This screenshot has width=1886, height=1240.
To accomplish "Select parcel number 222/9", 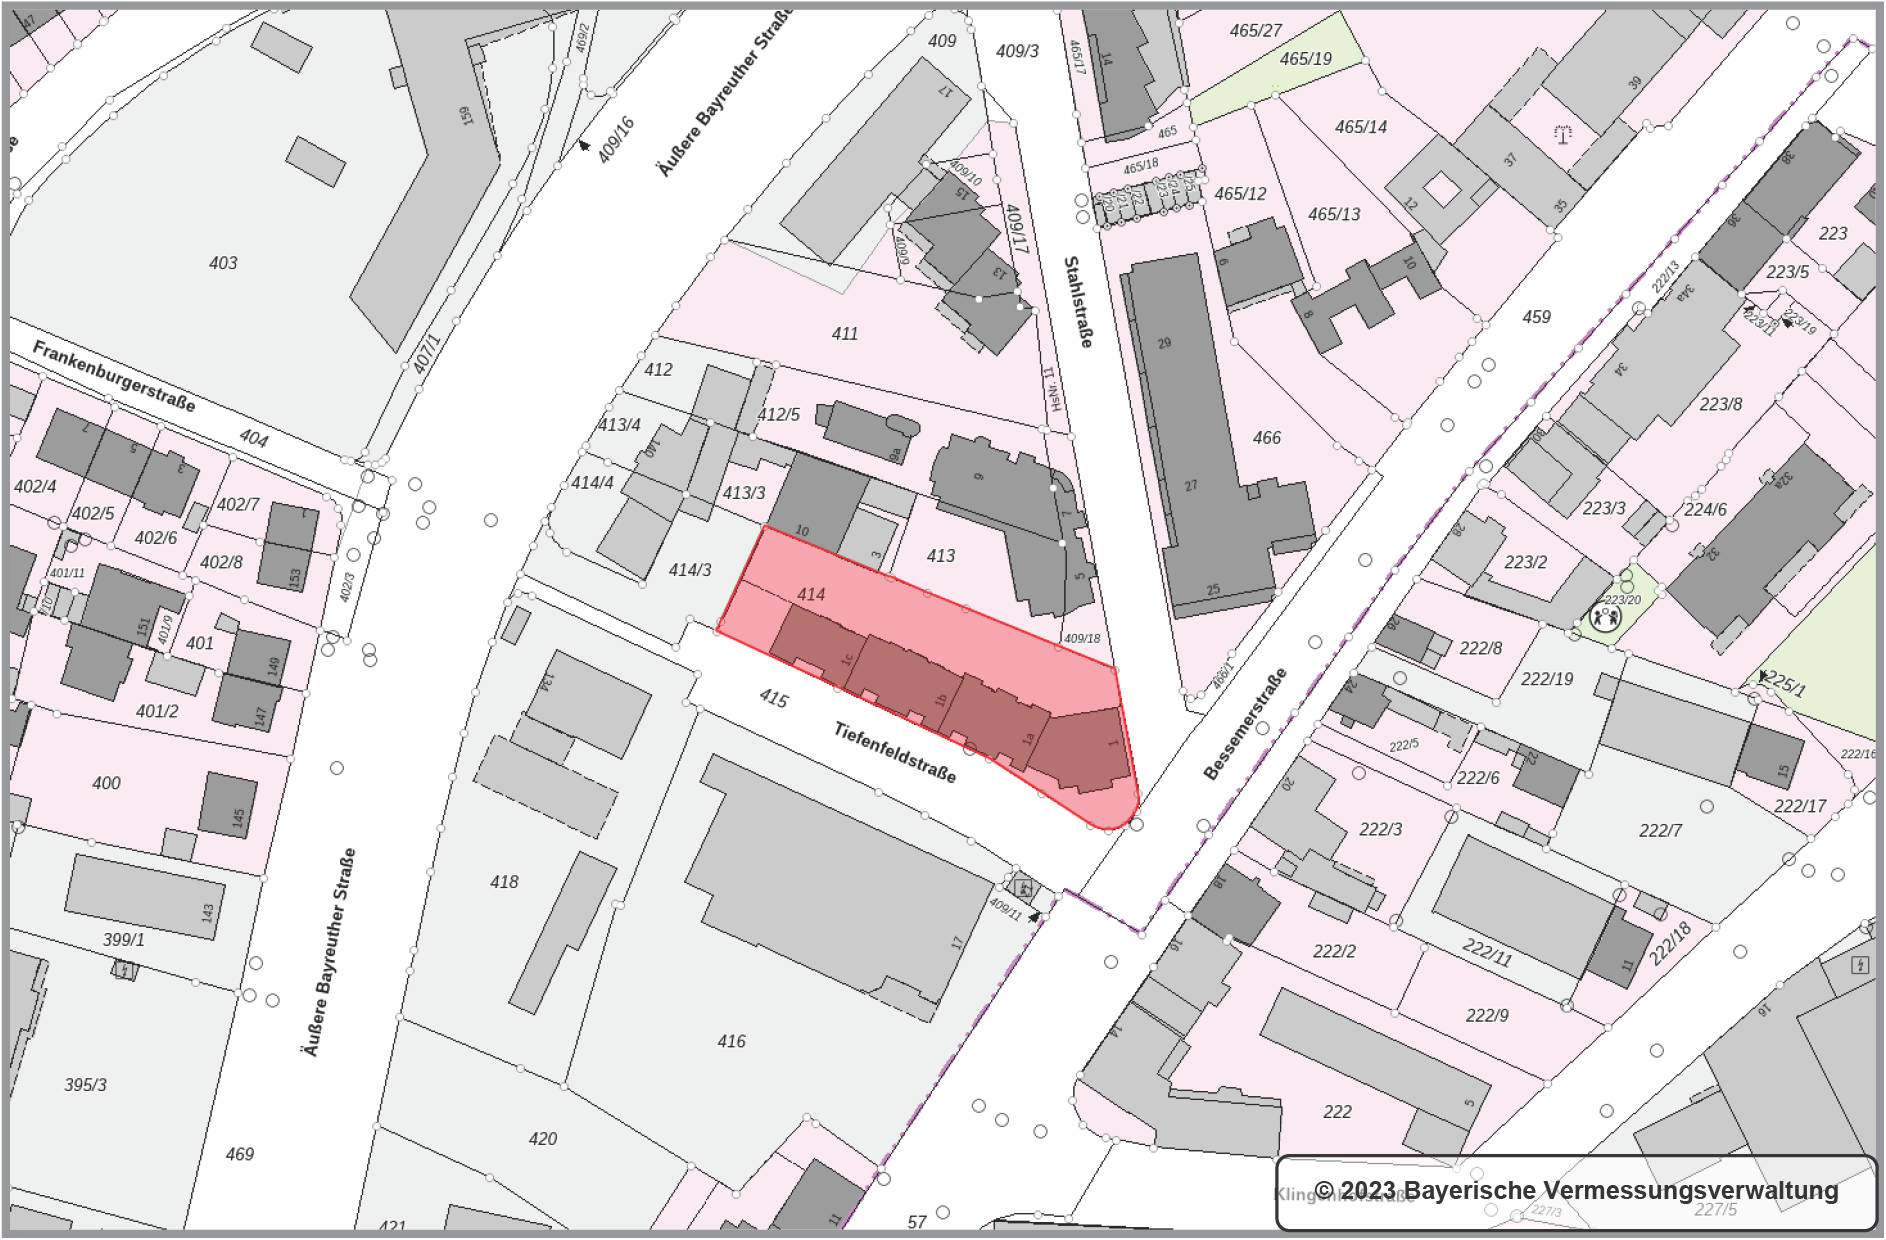I will pos(1487,1016).
